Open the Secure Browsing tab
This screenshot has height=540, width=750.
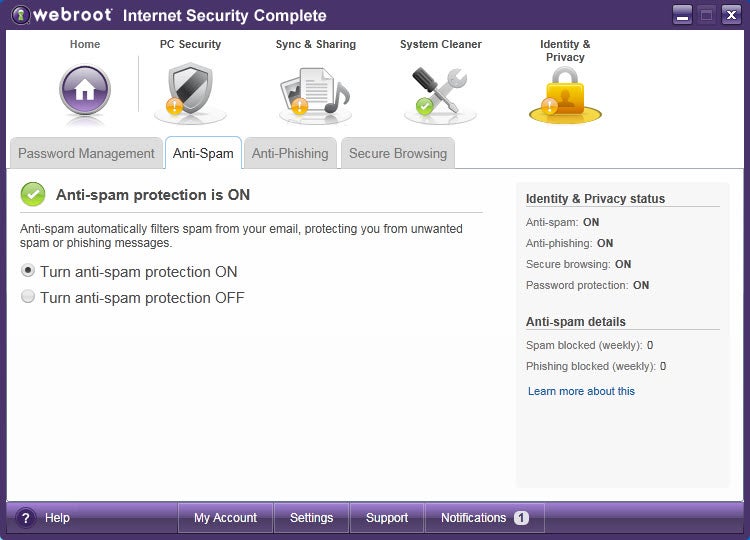[397, 153]
